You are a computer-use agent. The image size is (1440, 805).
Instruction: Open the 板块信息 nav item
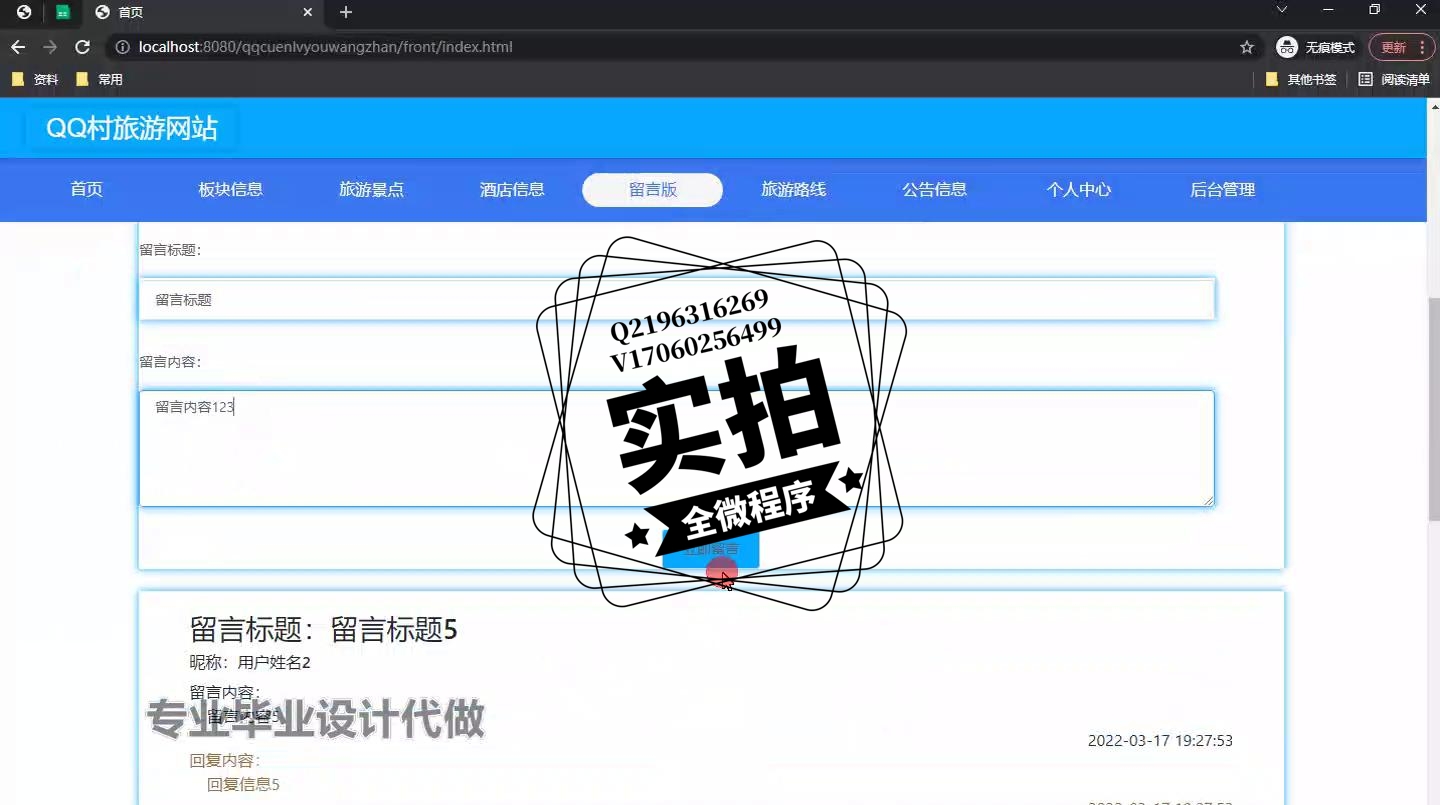click(231, 190)
